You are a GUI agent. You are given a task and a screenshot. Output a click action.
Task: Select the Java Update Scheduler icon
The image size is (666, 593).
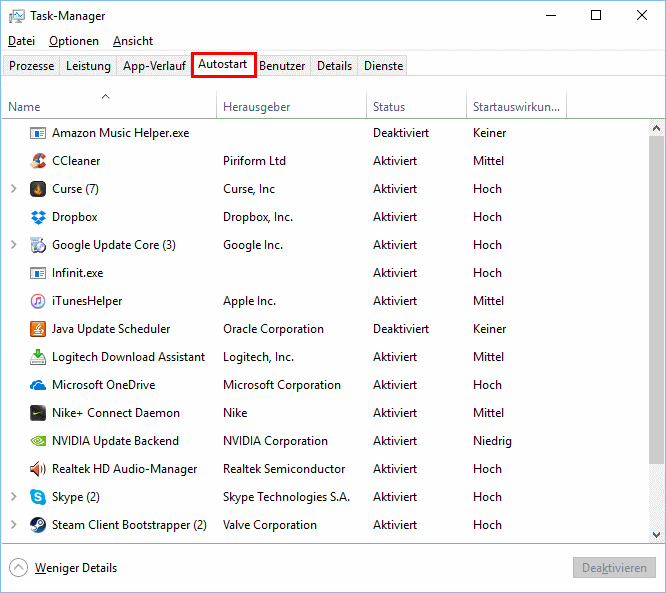(38, 329)
